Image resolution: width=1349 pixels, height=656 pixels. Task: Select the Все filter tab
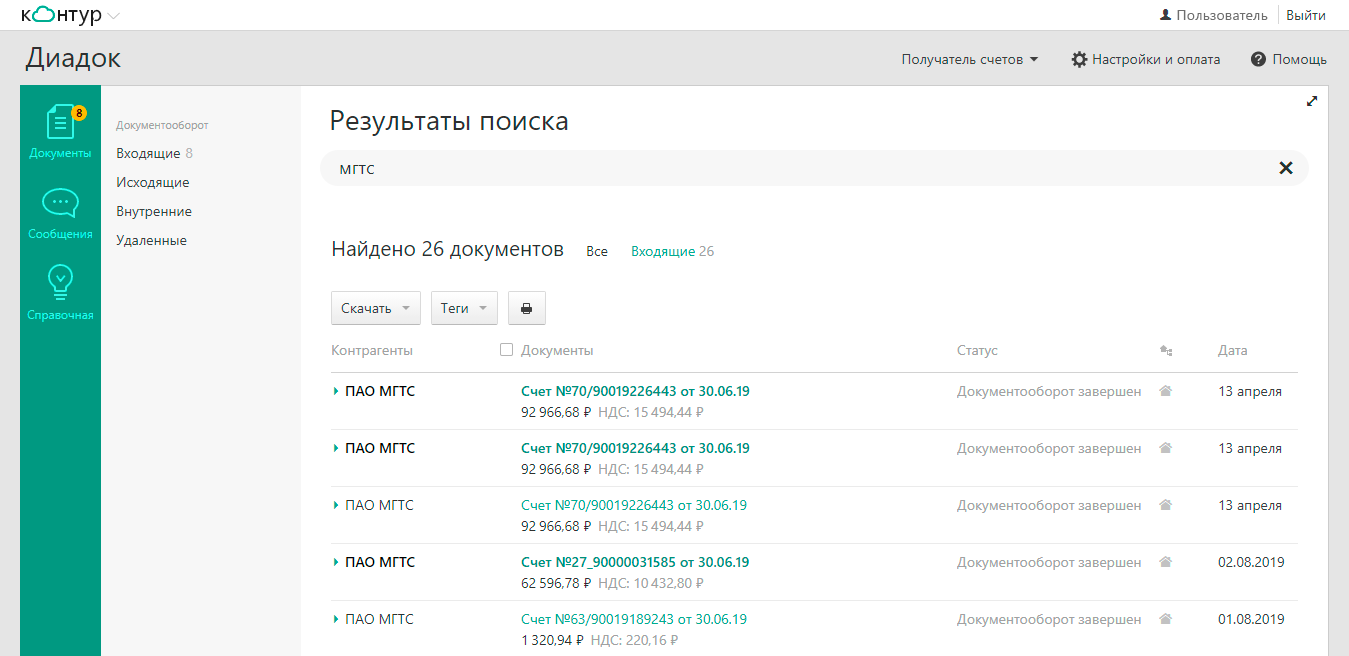click(x=597, y=251)
